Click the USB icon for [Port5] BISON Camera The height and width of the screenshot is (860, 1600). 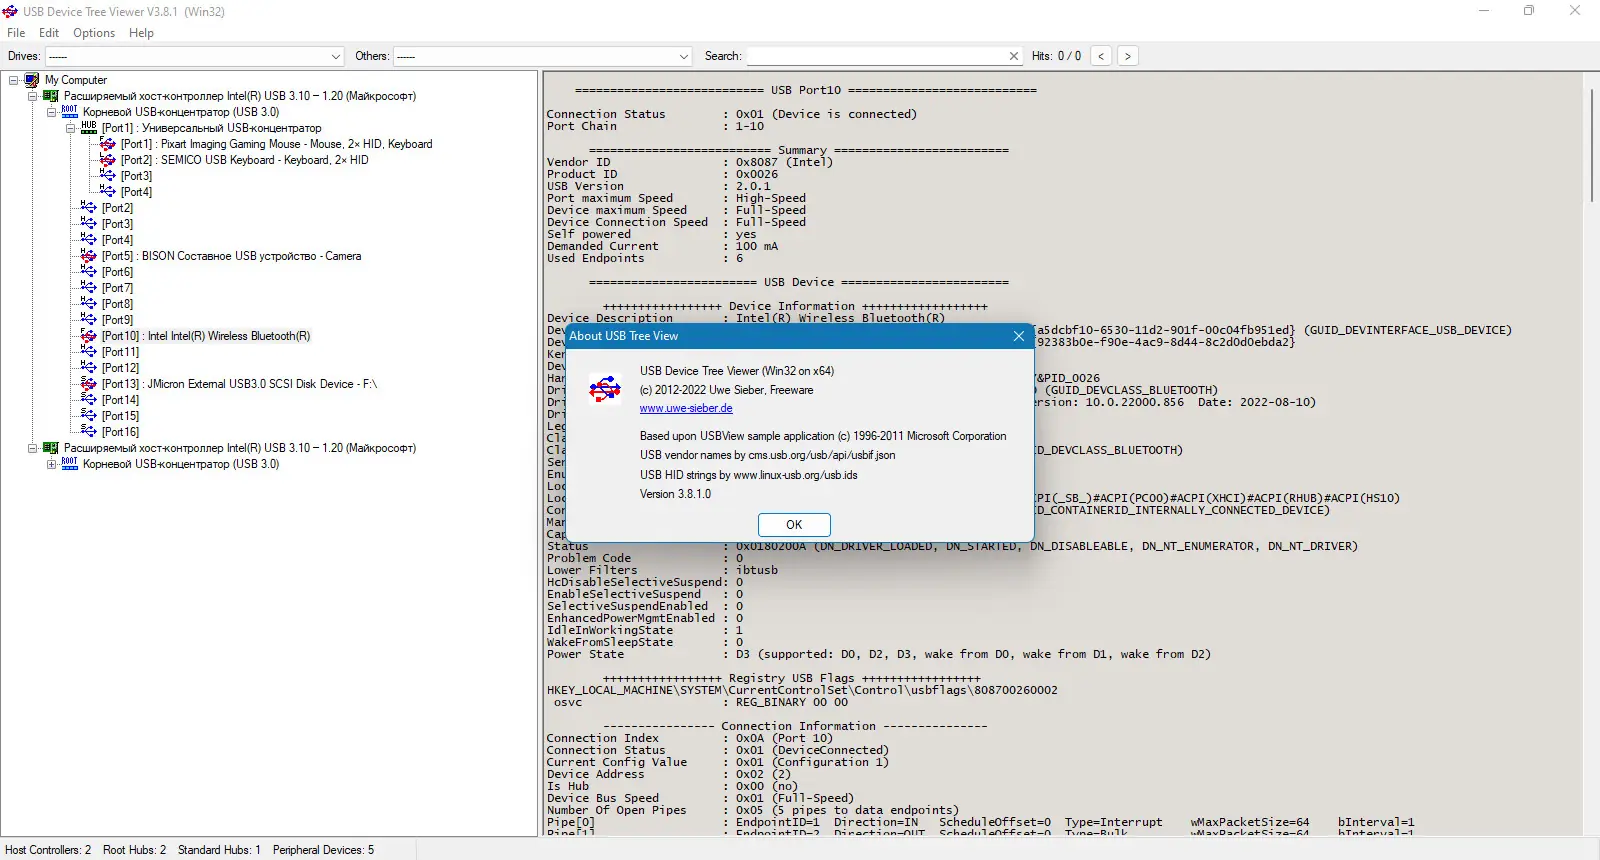(89, 256)
